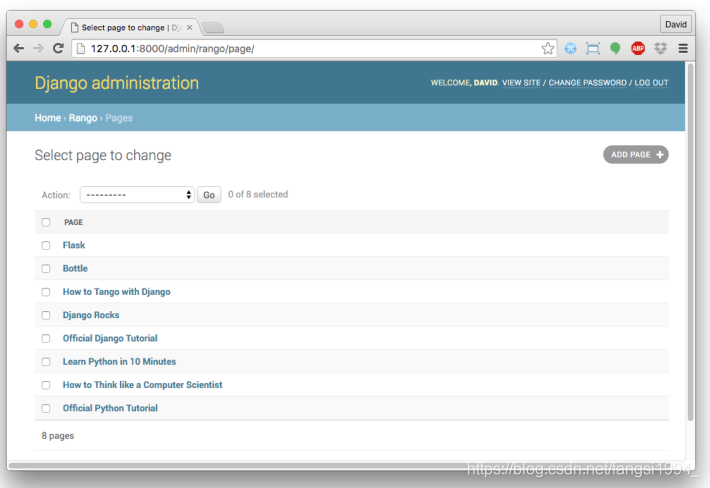Viewport: 710px width, 488px height.
Task: Click the browser forward arrow
Action: coord(38,48)
